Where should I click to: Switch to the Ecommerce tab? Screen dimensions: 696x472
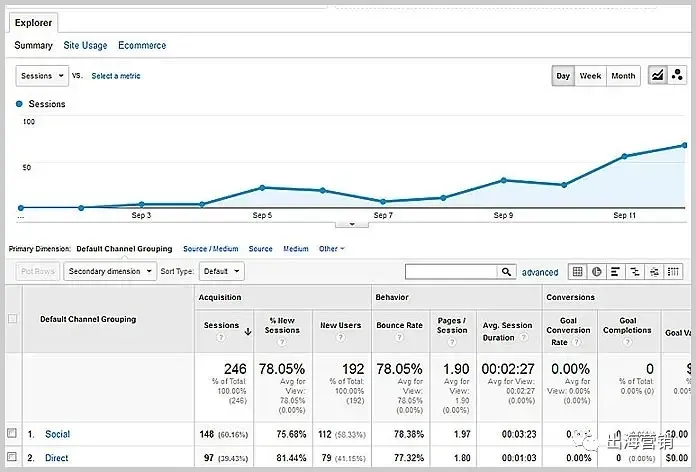[142, 45]
